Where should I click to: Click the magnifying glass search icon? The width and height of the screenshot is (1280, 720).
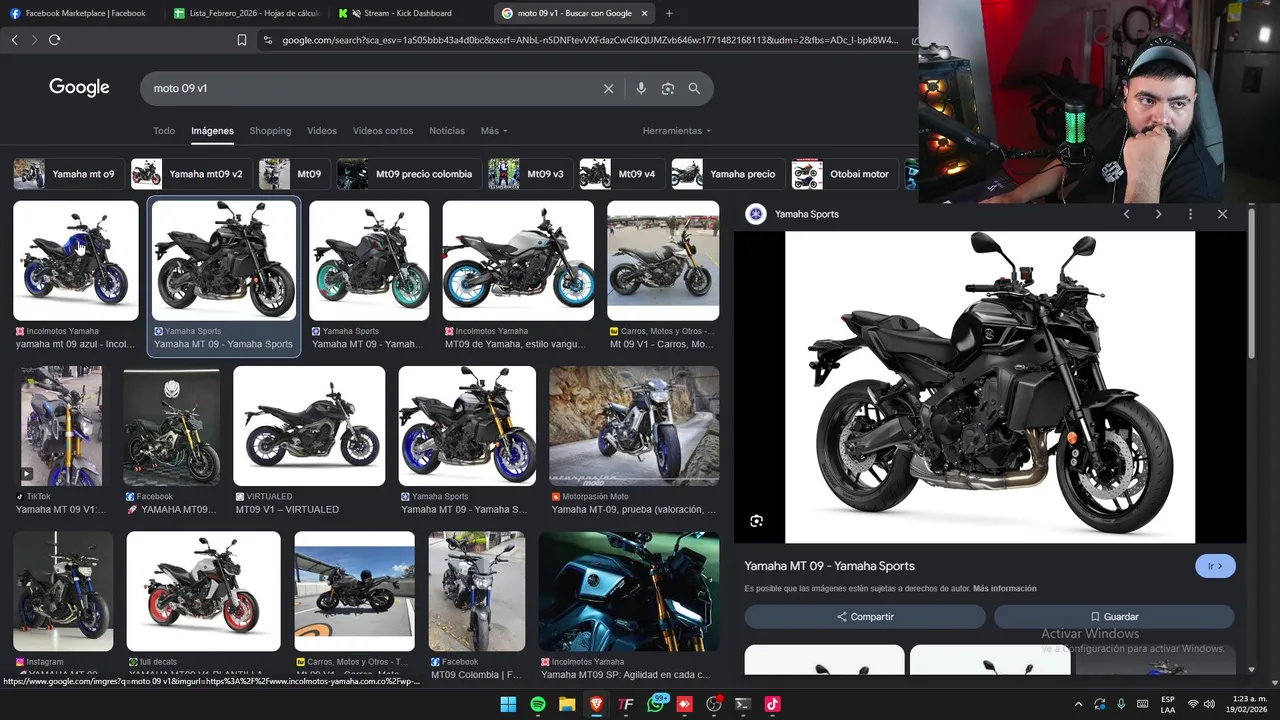(694, 88)
